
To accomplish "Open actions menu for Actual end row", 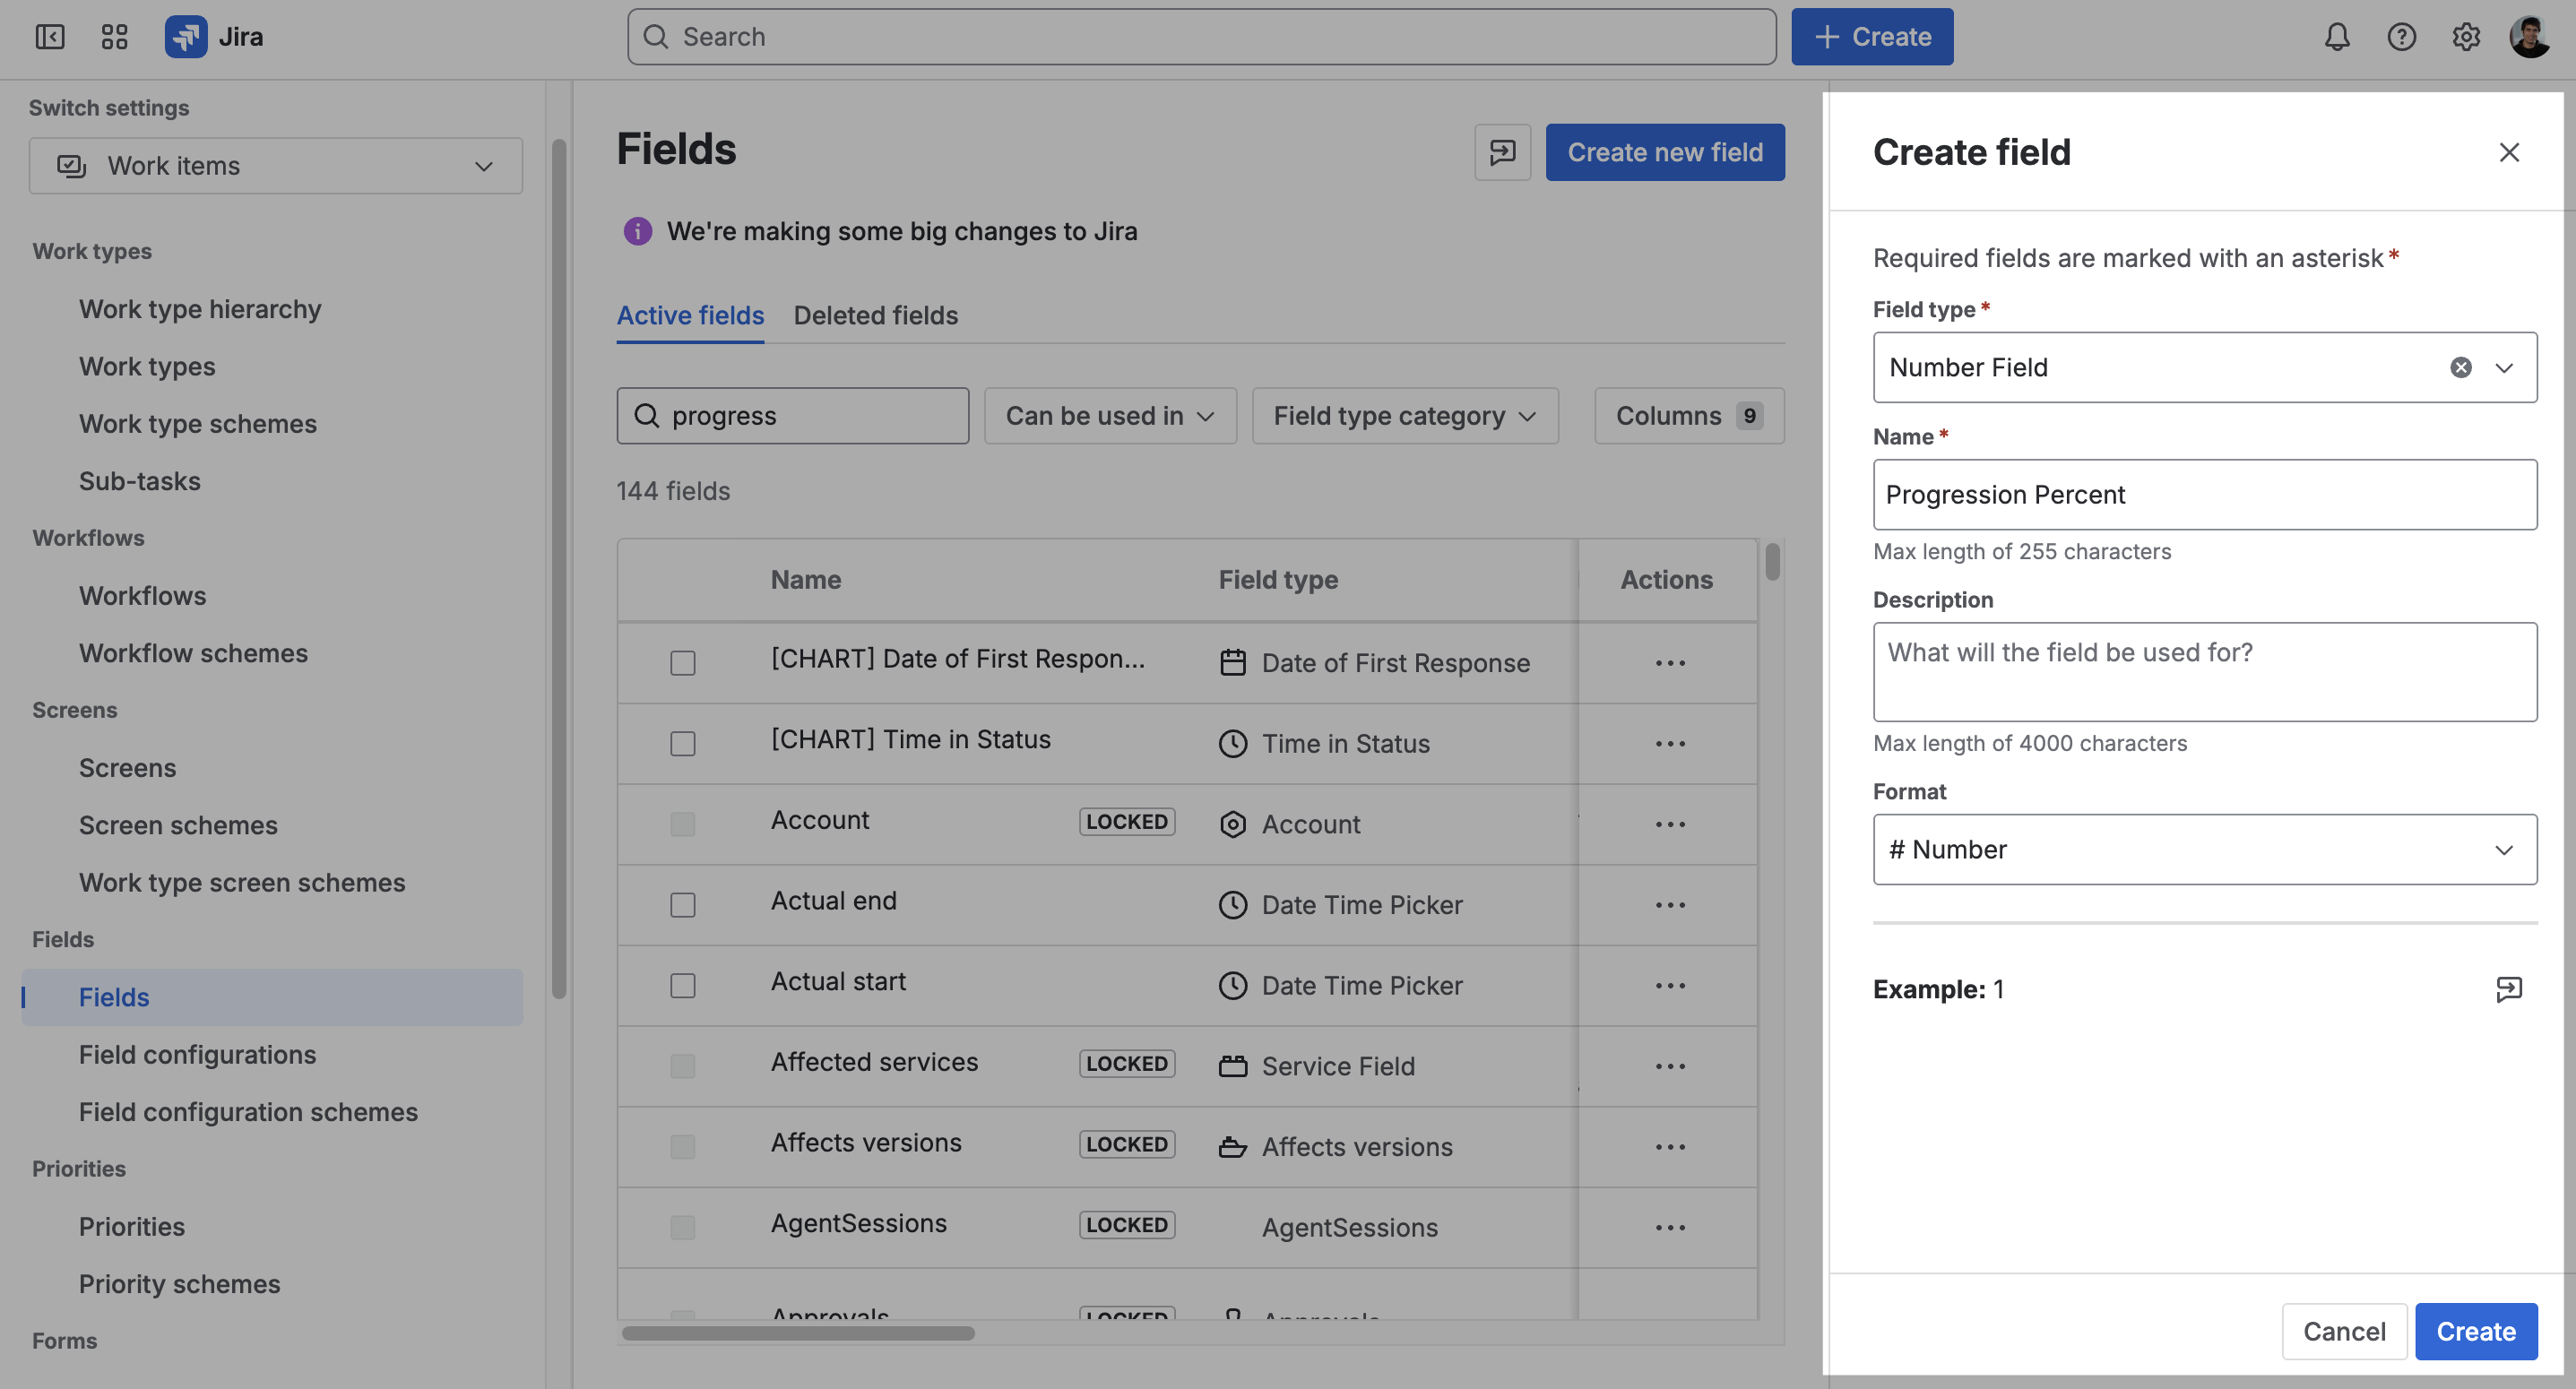I will pos(1669,905).
